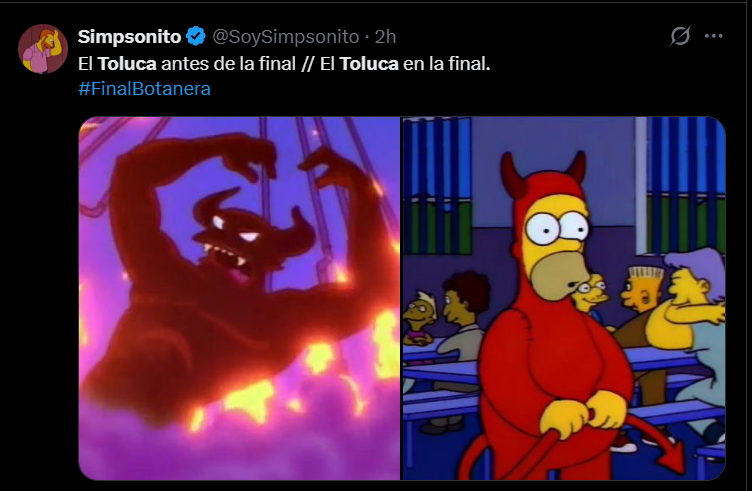The width and height of the screenshot is (752, 491).
Task: Click the 'en la final.' text
Action: pos(446,64)
